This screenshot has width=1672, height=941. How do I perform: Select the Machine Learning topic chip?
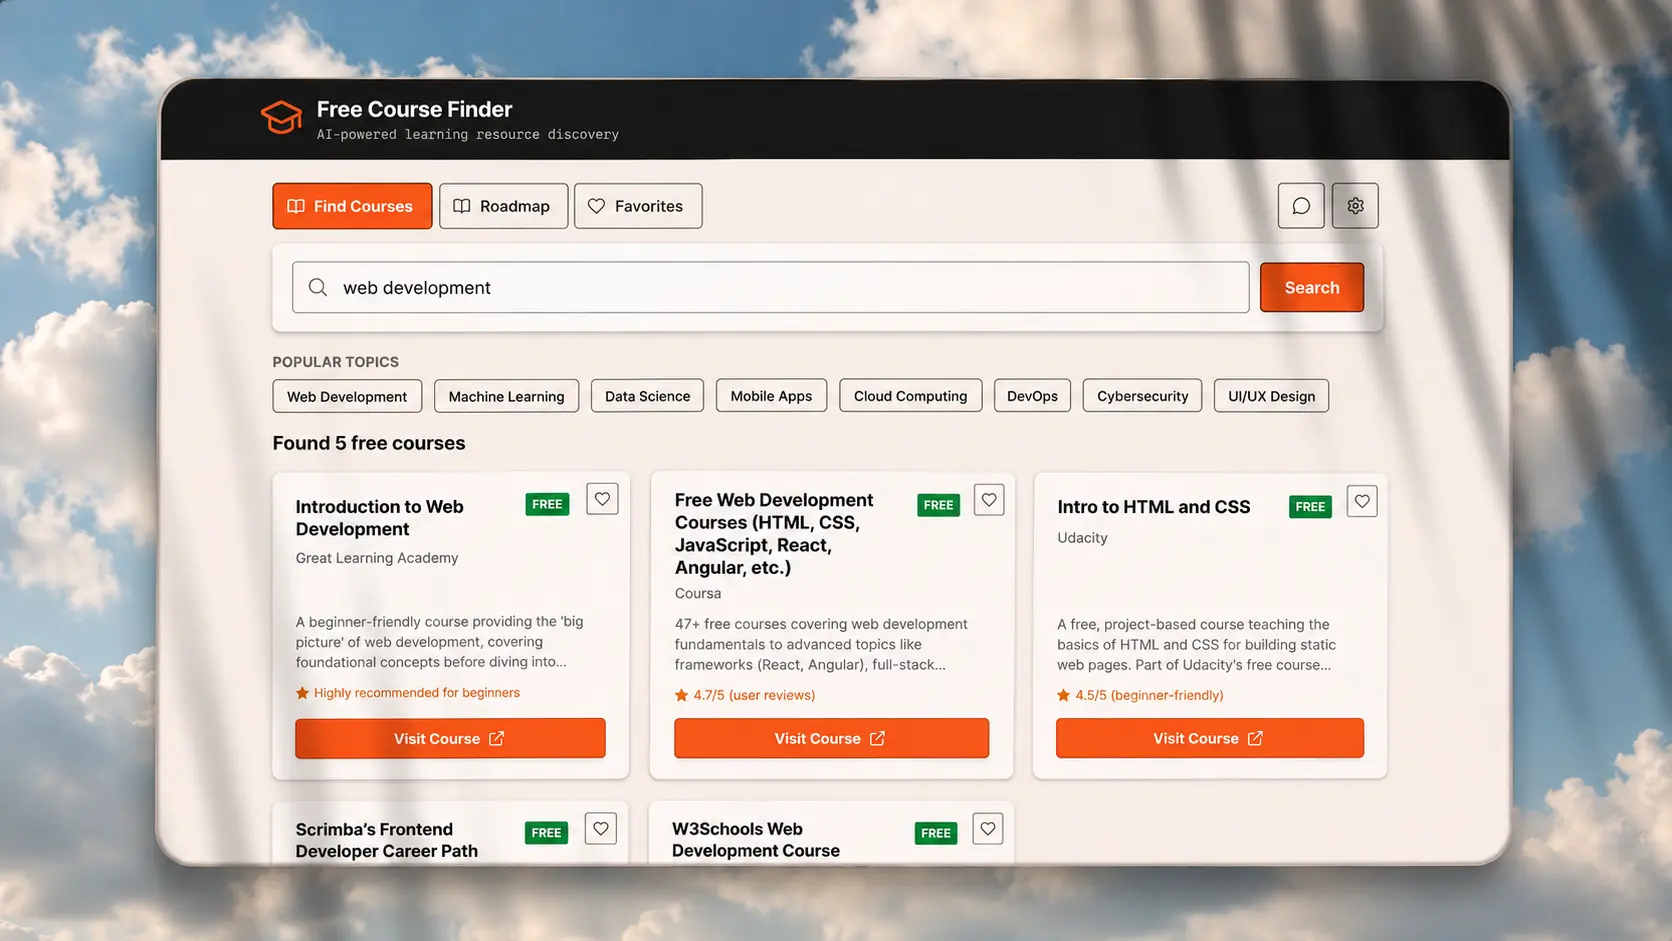(507, 396)
